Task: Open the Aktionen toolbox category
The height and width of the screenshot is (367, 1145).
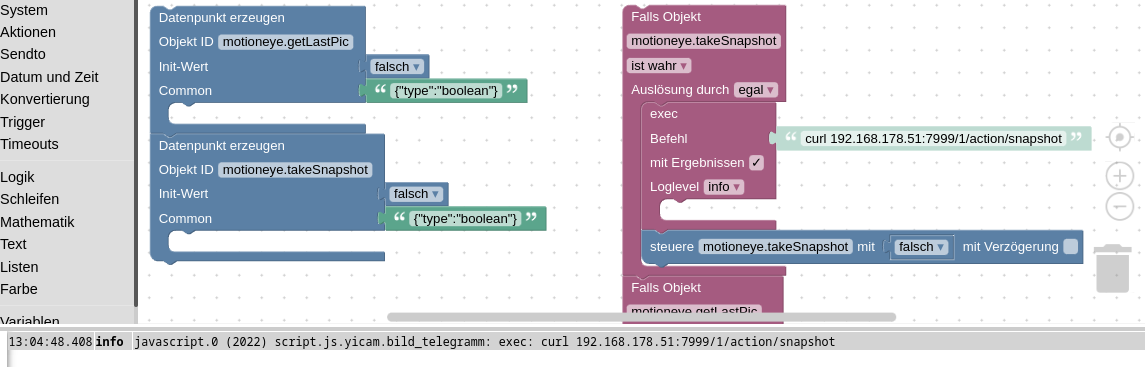Action: (x=28, y=32)
